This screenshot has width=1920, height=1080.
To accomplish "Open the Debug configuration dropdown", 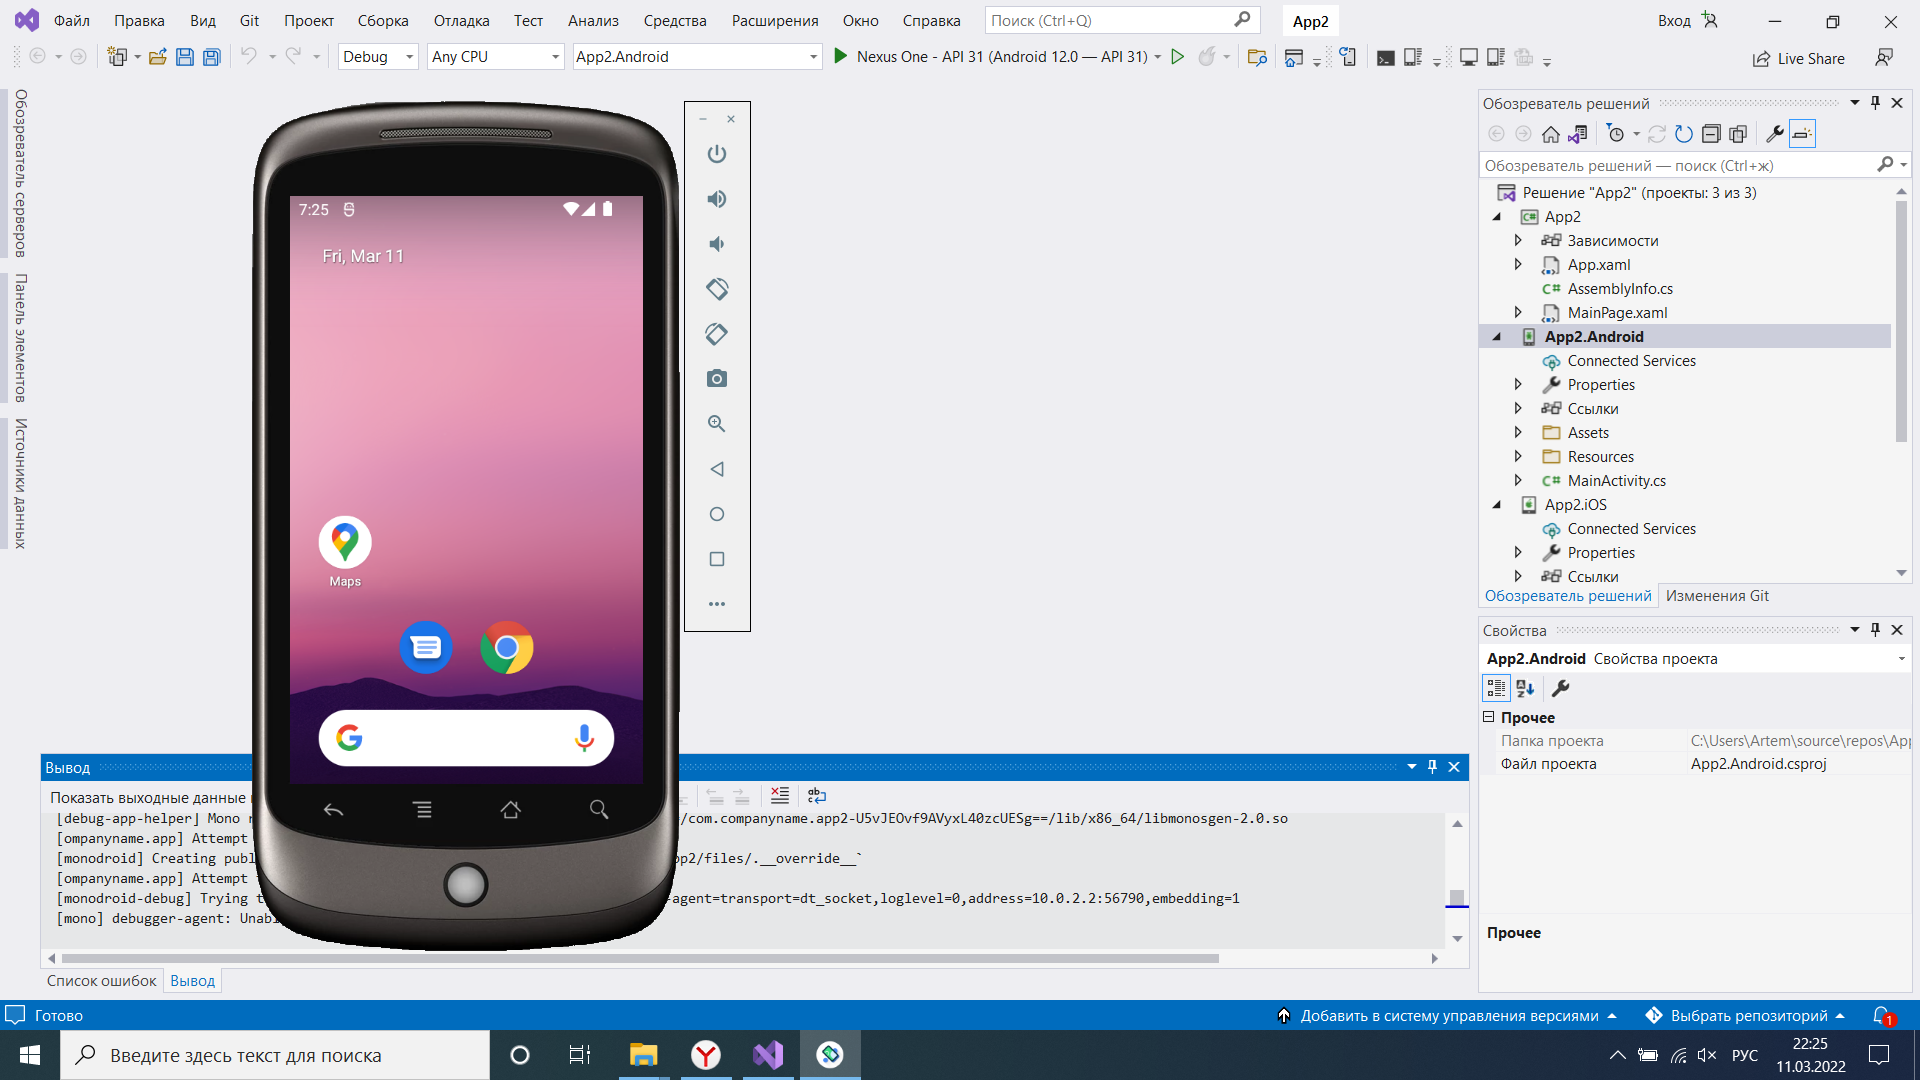I will (x=378, y=57).
